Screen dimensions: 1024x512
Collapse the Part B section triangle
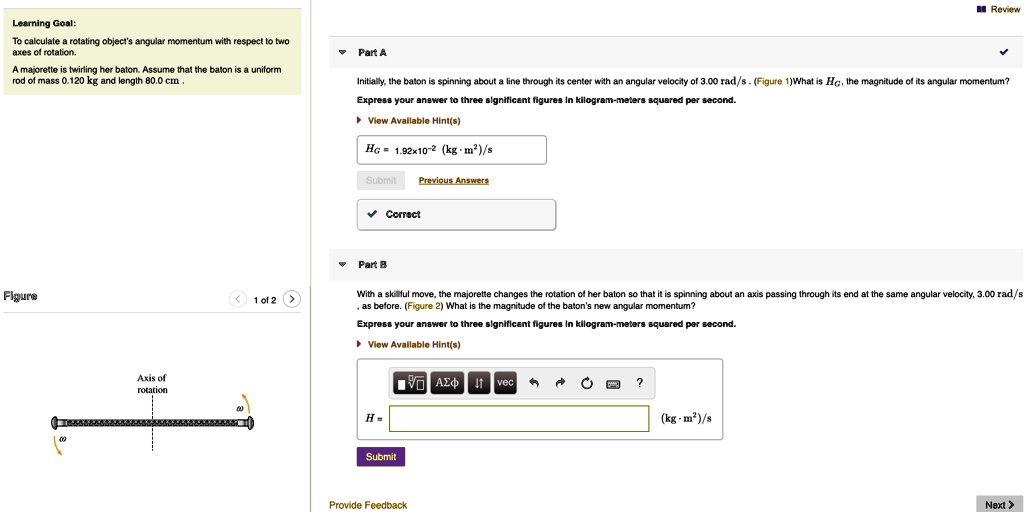[x=342, y=265]
